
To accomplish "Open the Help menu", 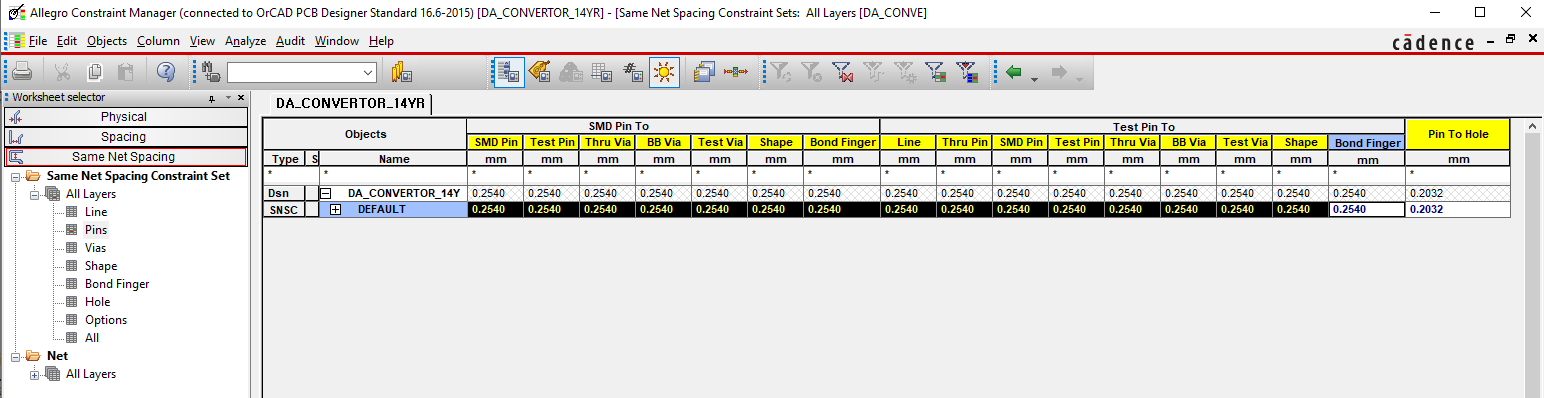I will (381, 41).
